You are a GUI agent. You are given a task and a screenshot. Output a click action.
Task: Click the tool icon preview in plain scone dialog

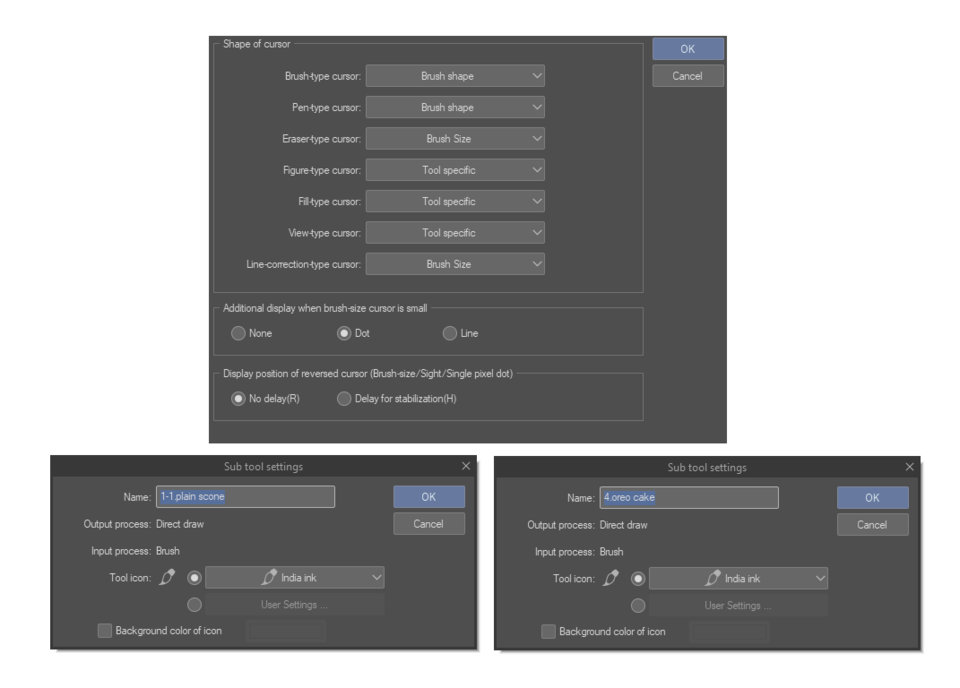click(x=167, y=577)
